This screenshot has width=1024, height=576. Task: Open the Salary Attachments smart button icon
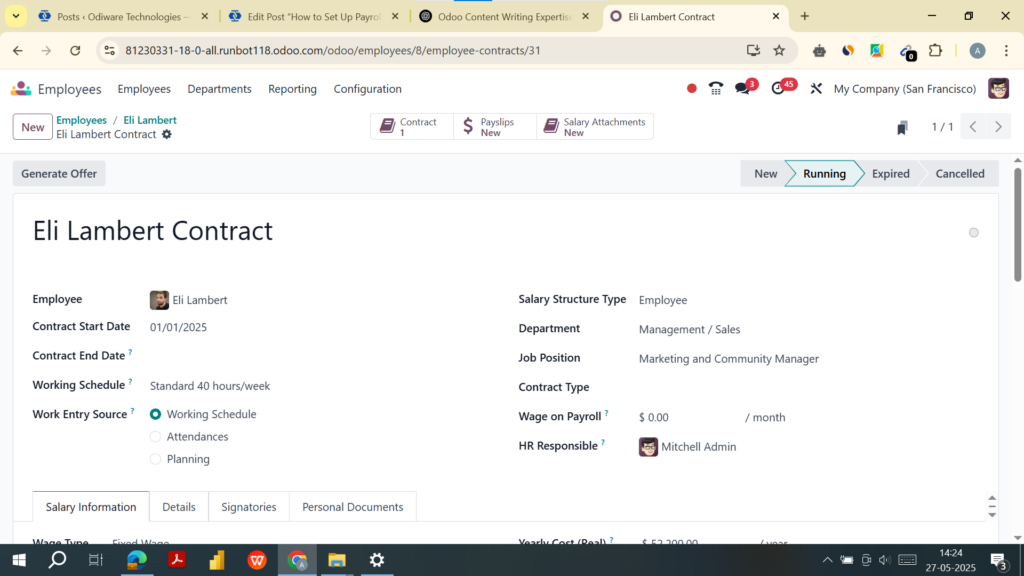coord(550,124)
